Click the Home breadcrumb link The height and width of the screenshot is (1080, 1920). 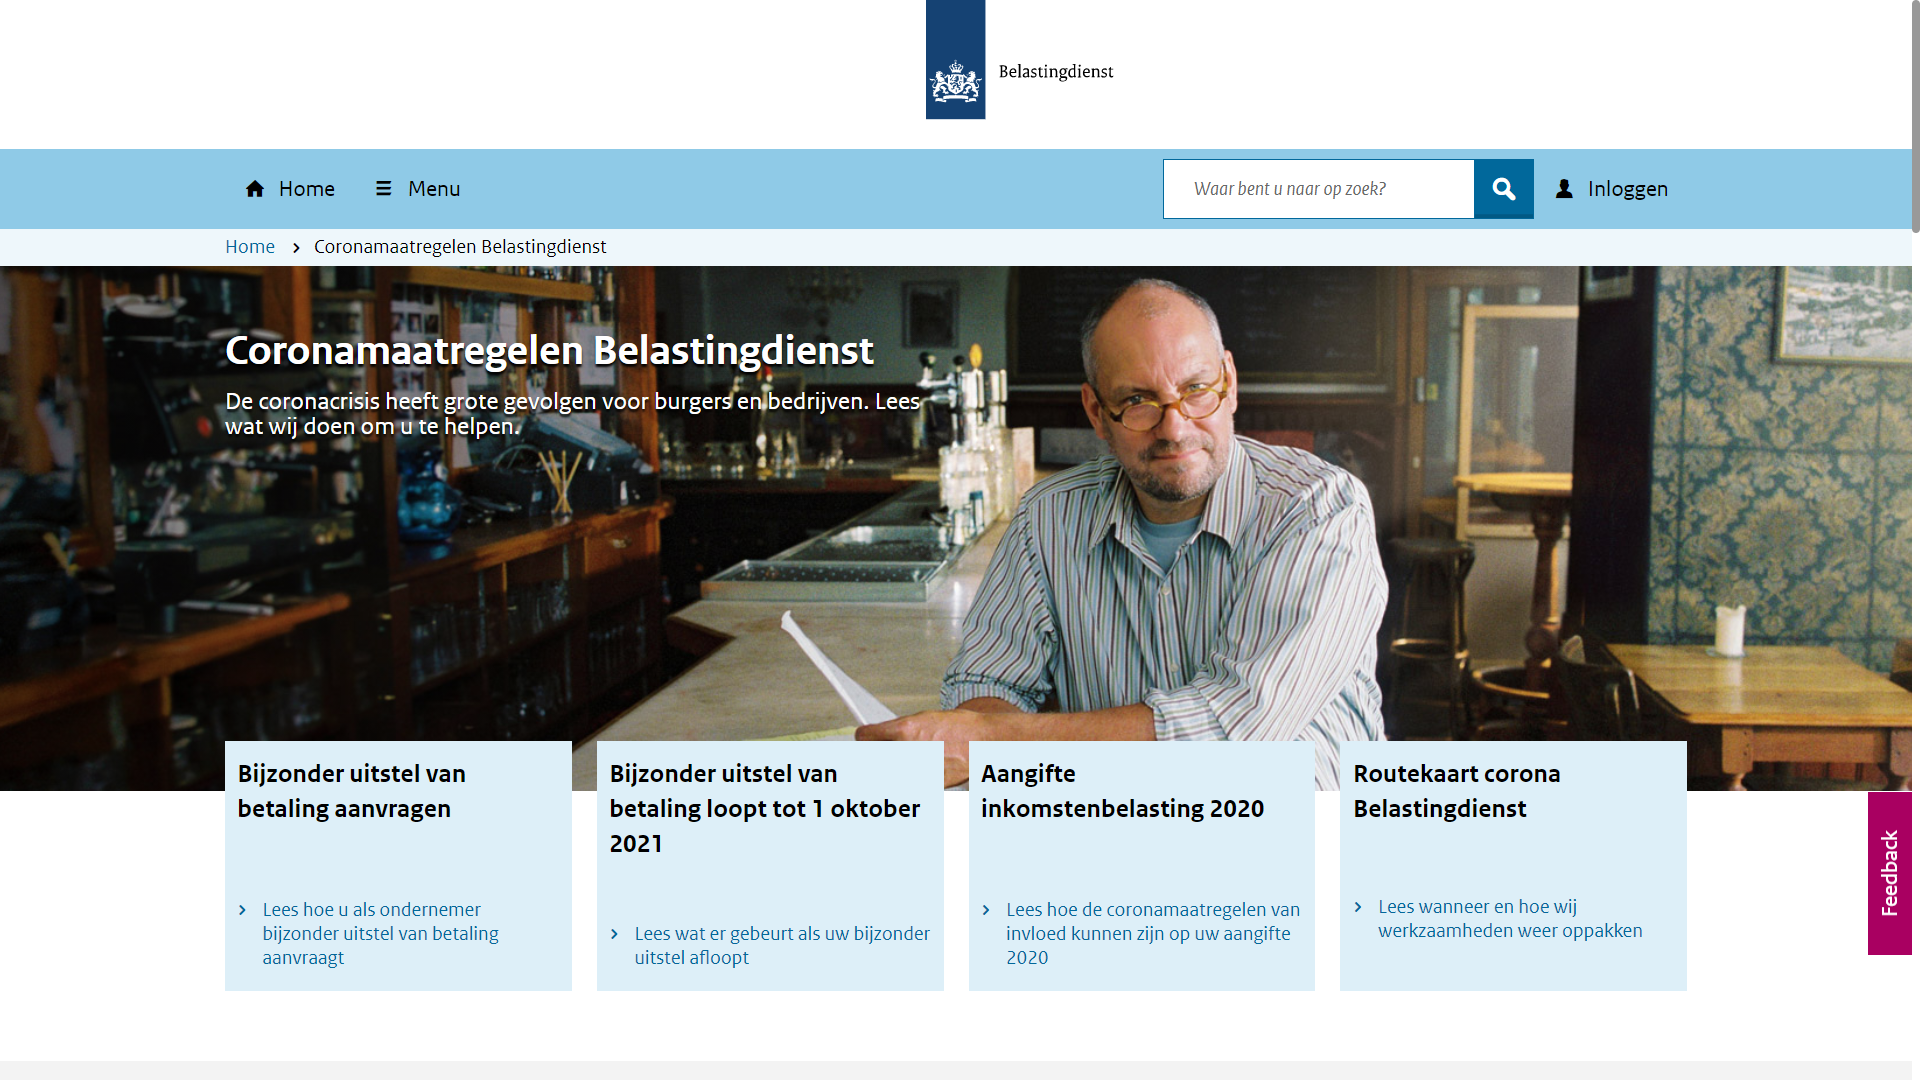(x=250, y=247)
